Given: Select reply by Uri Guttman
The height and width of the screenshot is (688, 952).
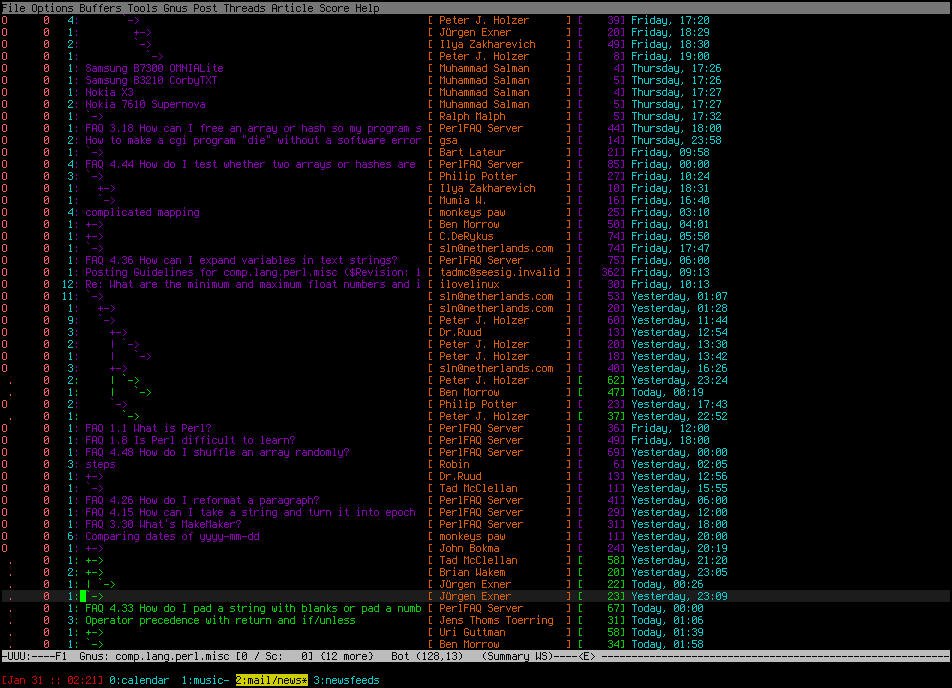Looking at the screenshot, I should pyautogui.click(x=472, y=632).
